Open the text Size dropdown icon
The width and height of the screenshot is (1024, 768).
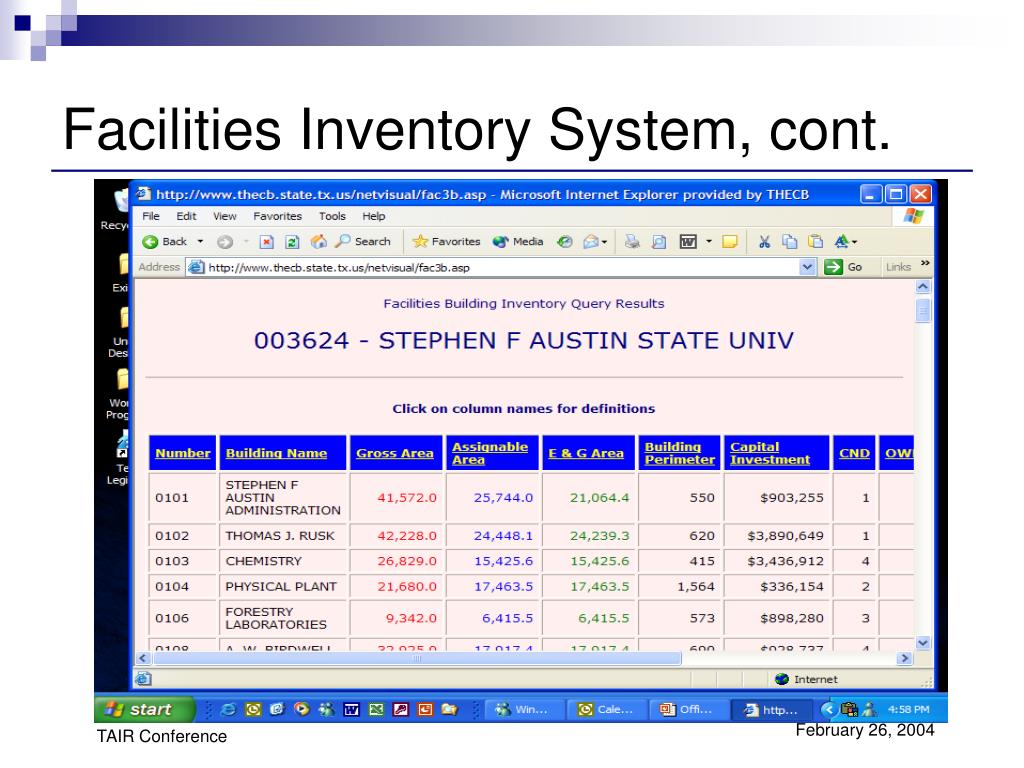845,242
